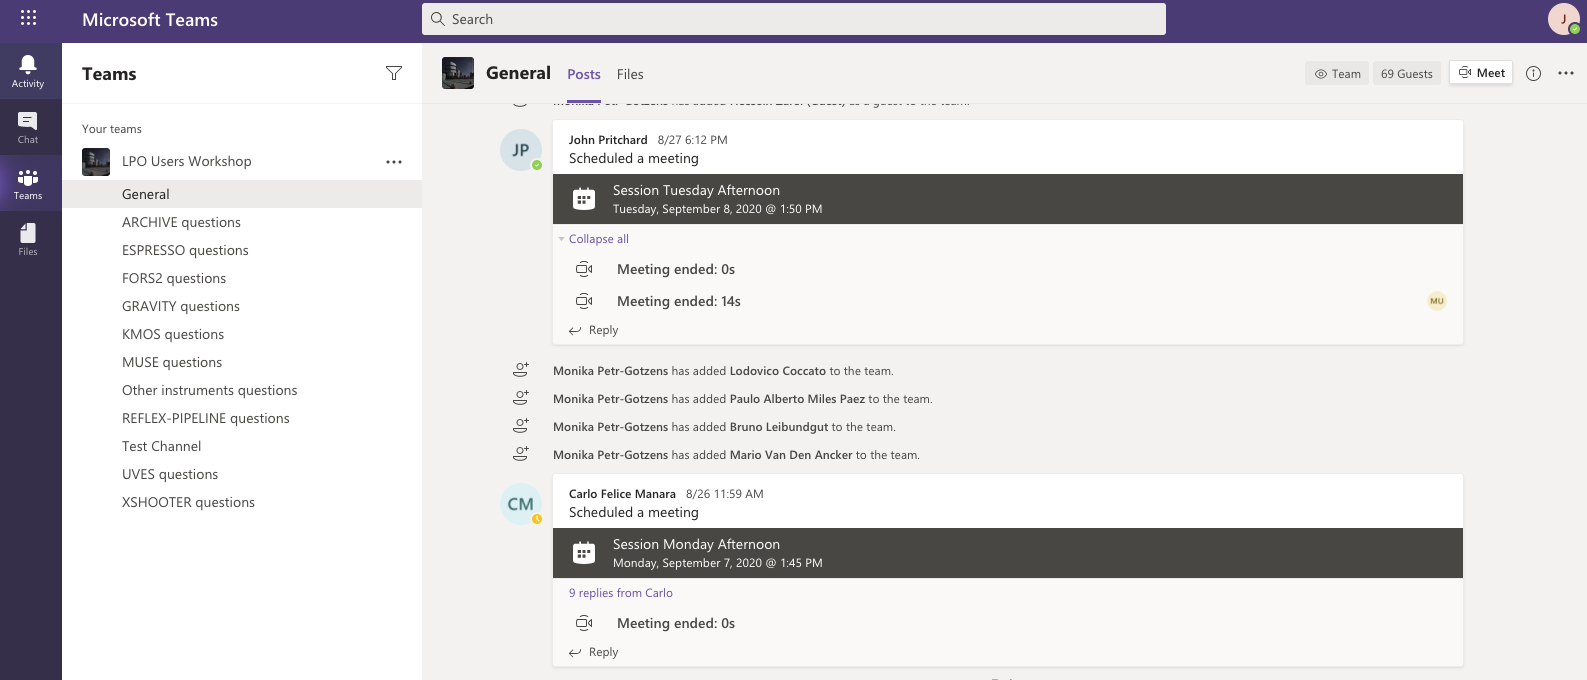Open the 69 Guests list

(1407, 73)
